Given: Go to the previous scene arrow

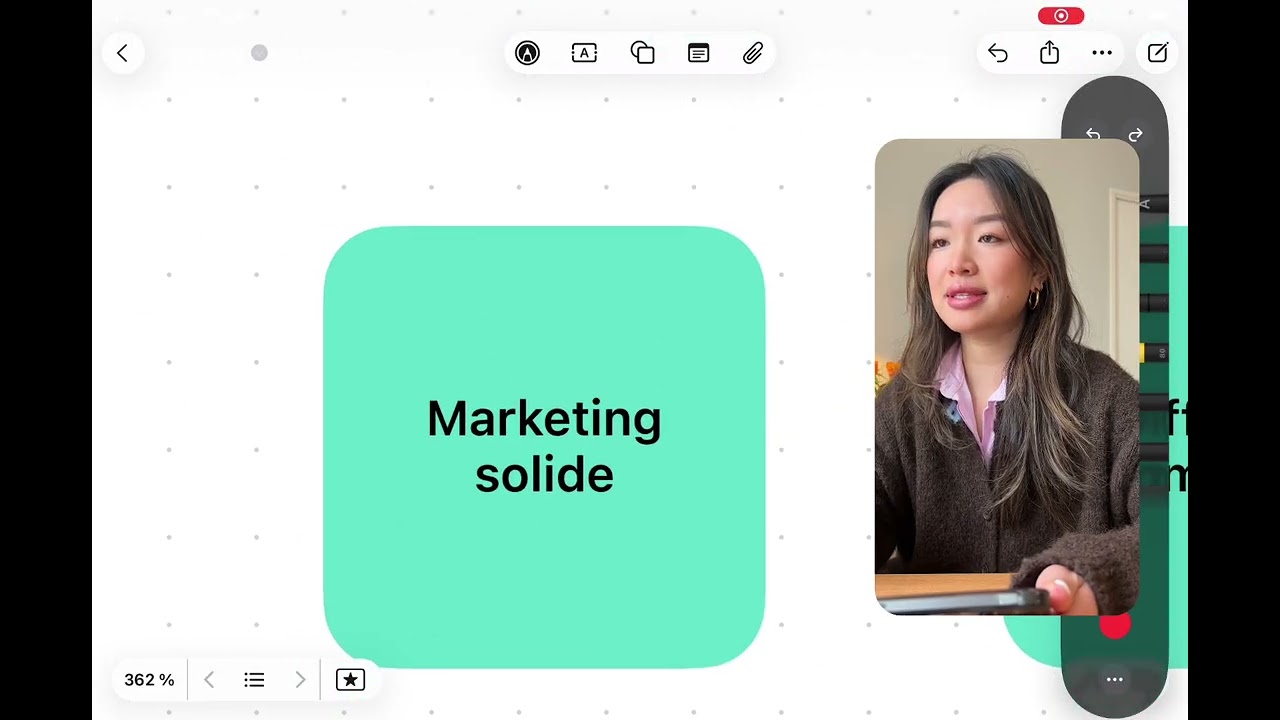Looking at the screenshot, I should 209,680.
